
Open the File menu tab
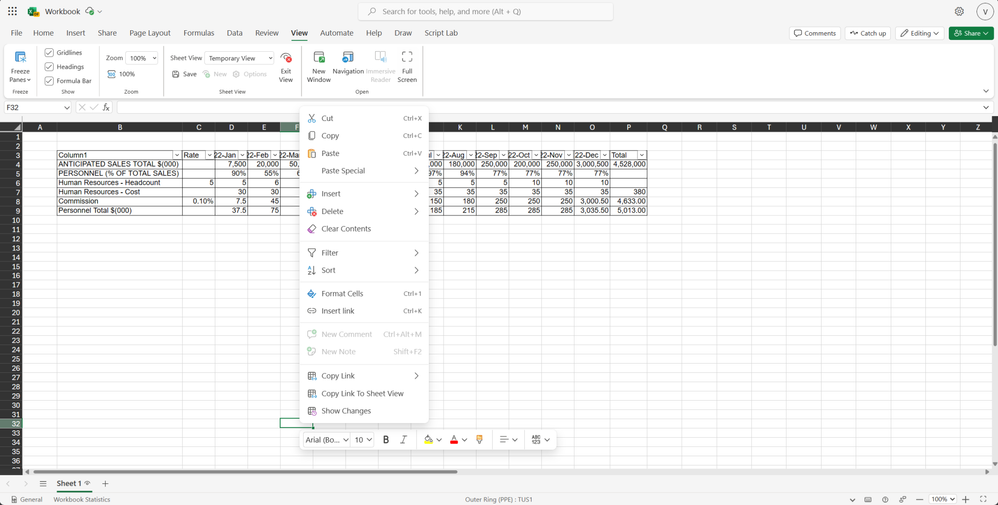point(17,33)
